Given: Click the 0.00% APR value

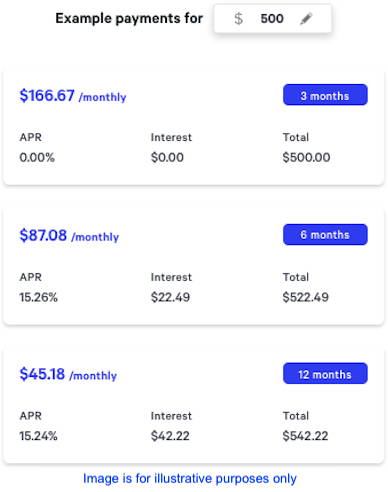Looking at the screenshot, I should tap(37, 157).
